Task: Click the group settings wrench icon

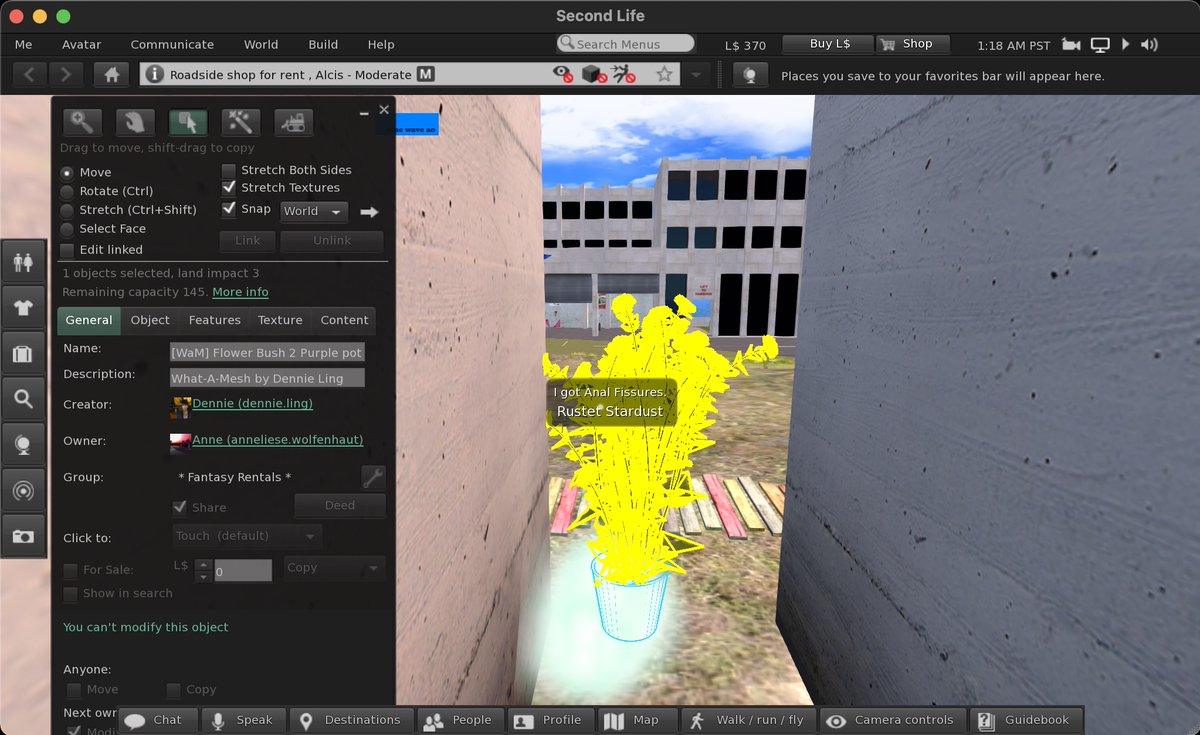Action: tap(373, 477)
